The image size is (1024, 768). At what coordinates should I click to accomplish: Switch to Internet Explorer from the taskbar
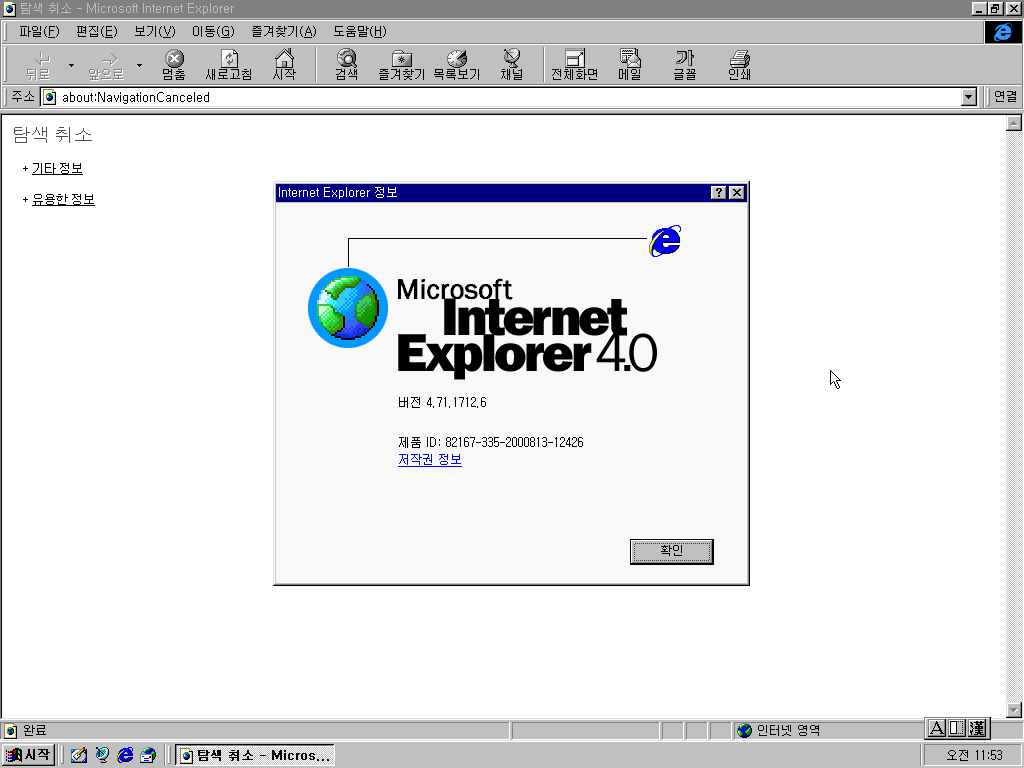(254, 755)
